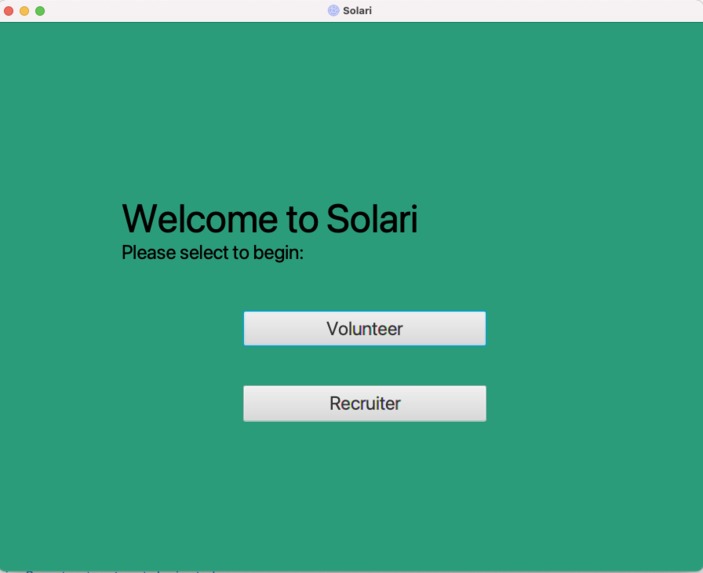This screenshot has width=703, height=573.
Task: Close the Solari window with red button
Action: tap(9, 11)
